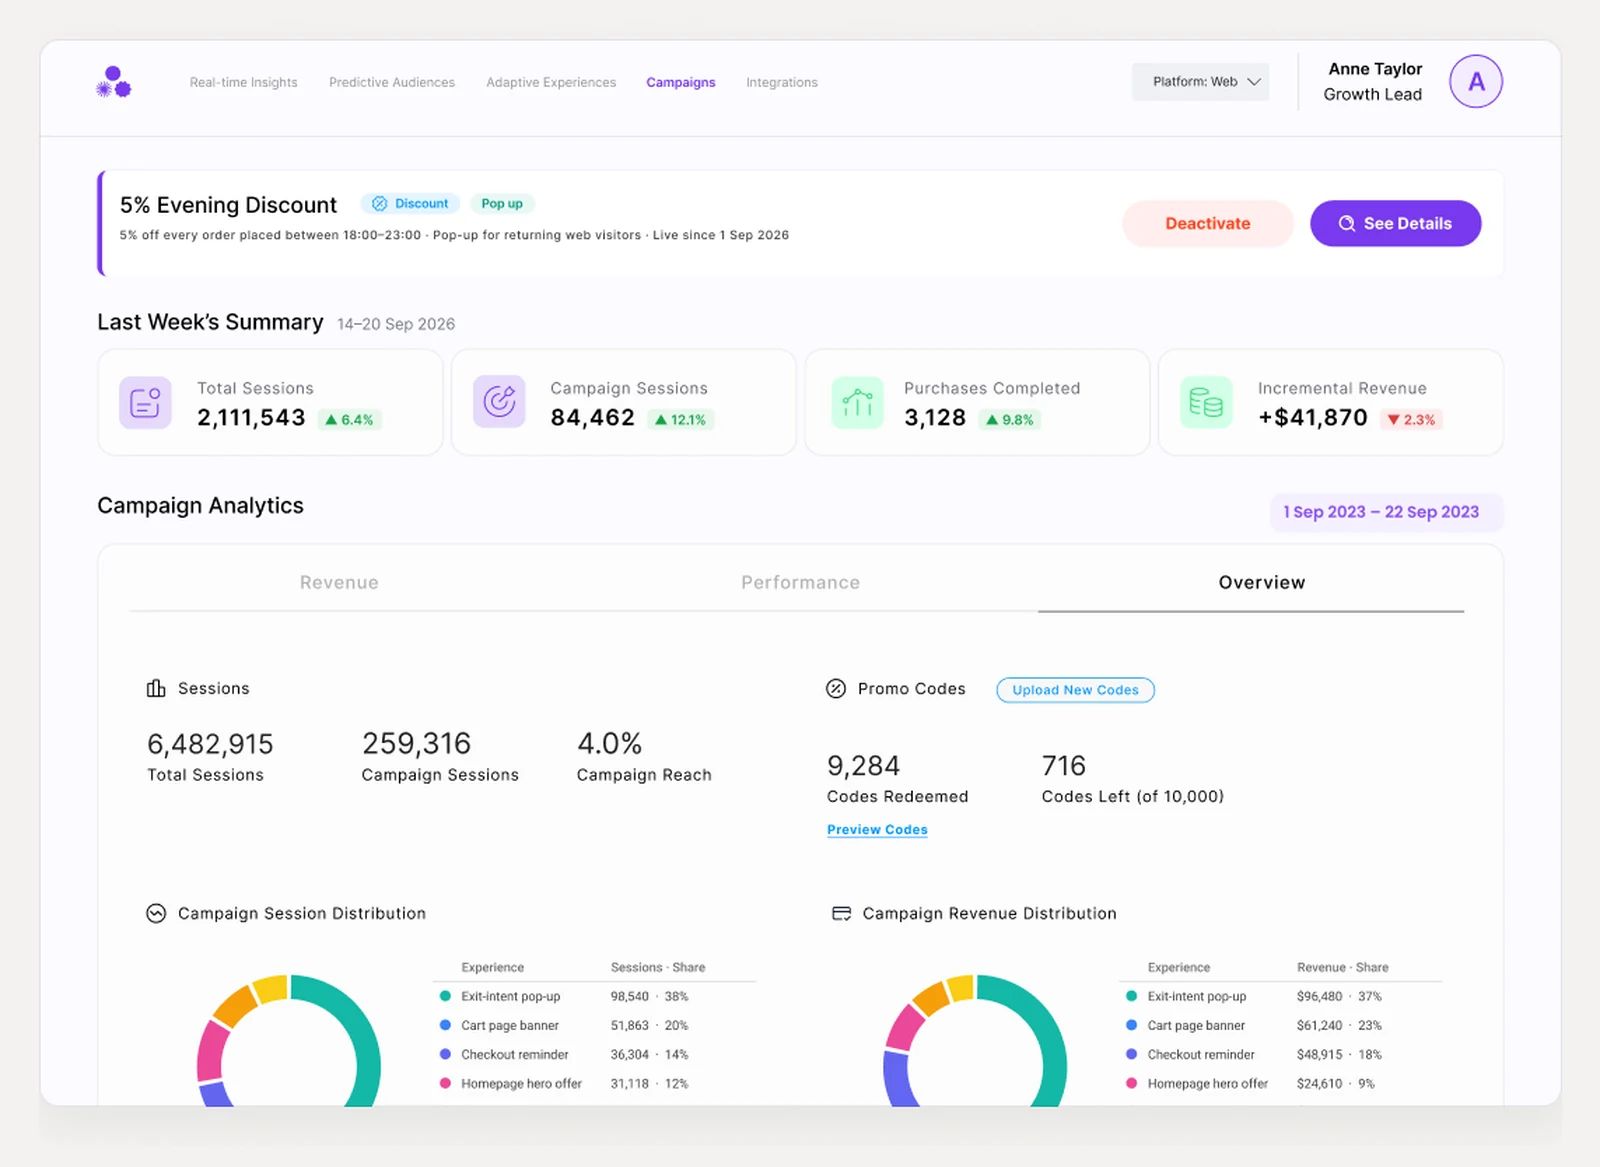Open the Platform: Web dropdown
1600x1167 pixels.
[1200, 82]
